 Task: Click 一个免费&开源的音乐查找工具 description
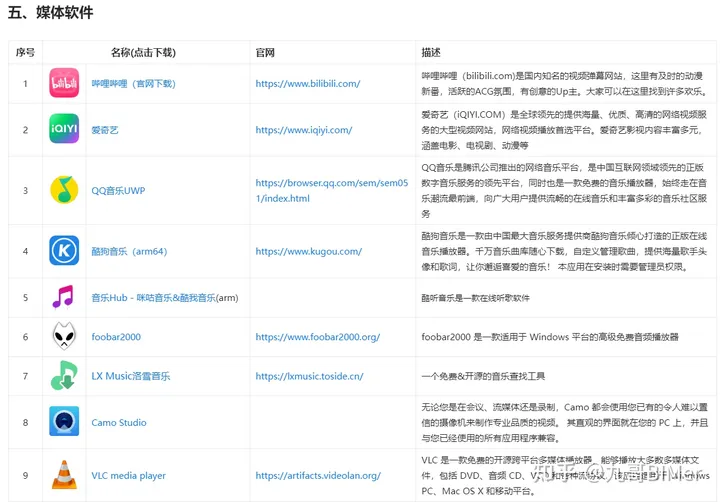click(483, 376)
